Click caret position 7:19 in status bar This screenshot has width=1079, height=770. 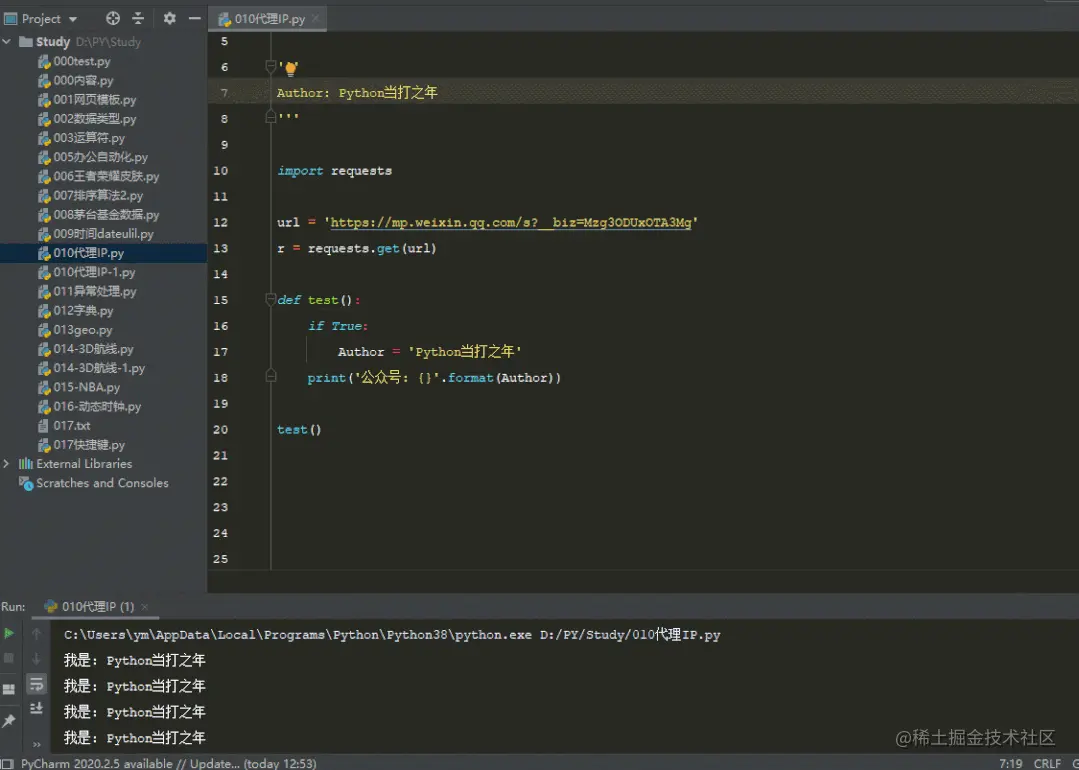[x=1010, y=763]
